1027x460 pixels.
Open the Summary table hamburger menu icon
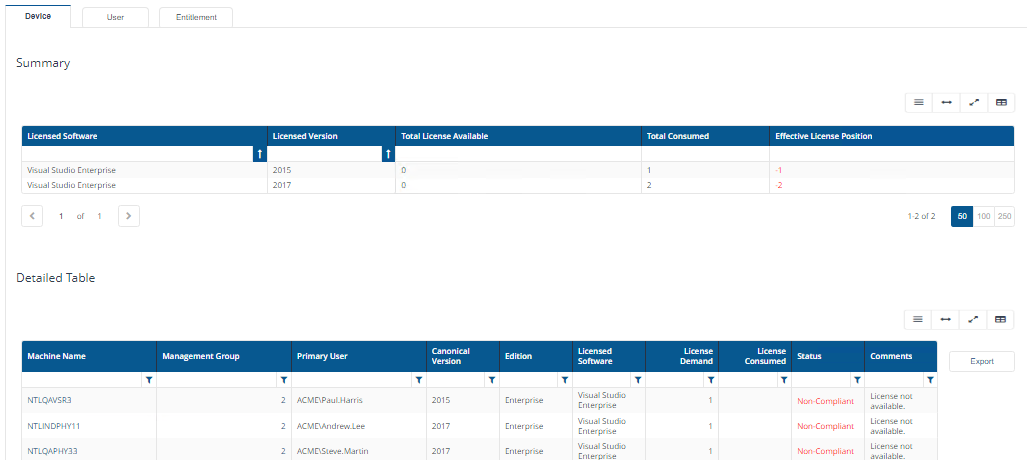pyautogui.click(x=919, y=102)
